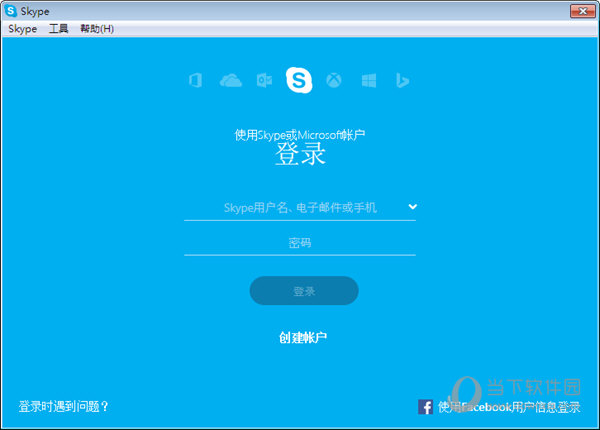
Task: Click 使用Facebook用户信息登录 link
Action: point(509,407)
